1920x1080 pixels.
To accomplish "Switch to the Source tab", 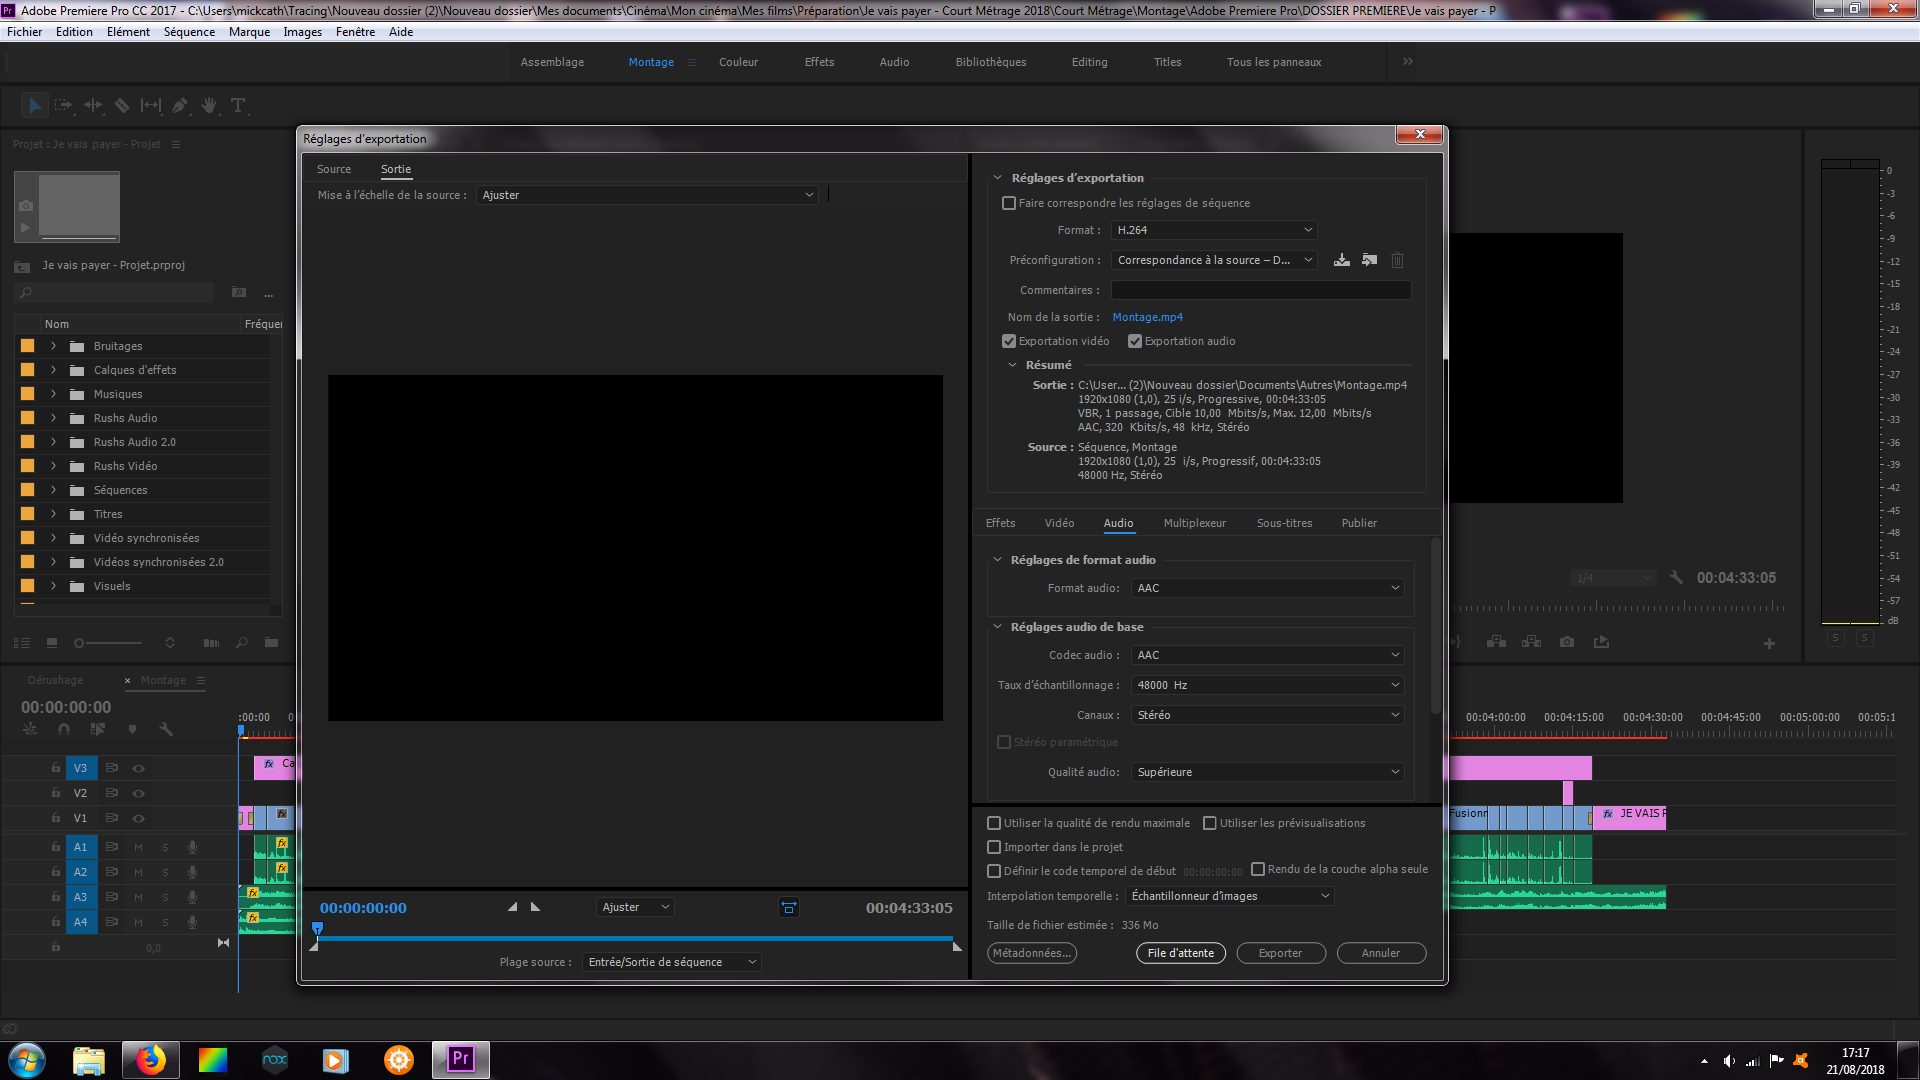I will pyautogui.click(x=334, y=169).
